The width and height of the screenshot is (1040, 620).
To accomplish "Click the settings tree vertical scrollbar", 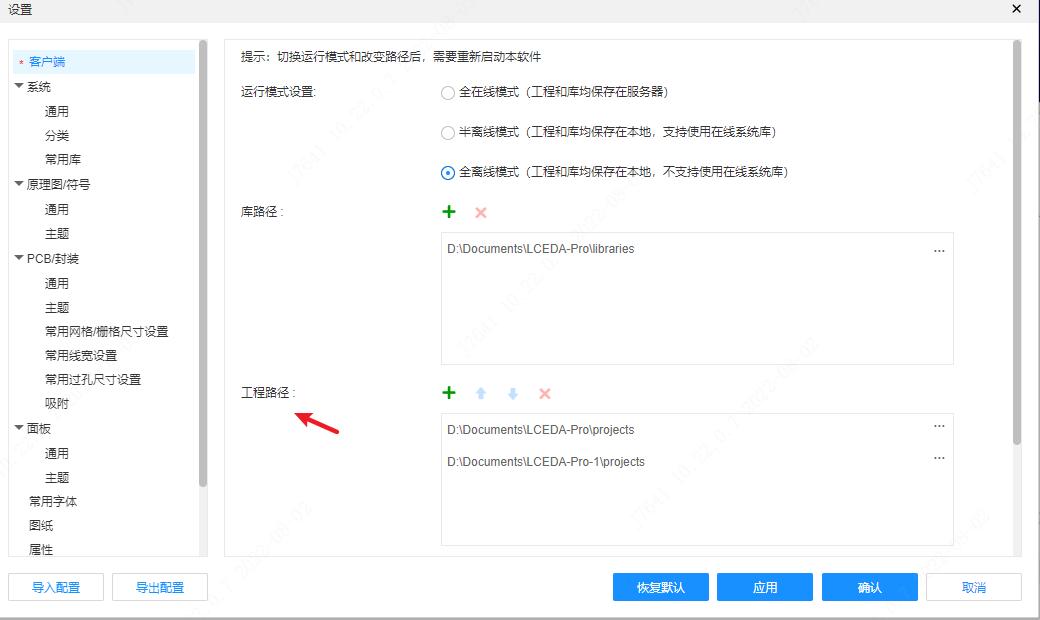I will pyautogui.click(x=203, y=263).
